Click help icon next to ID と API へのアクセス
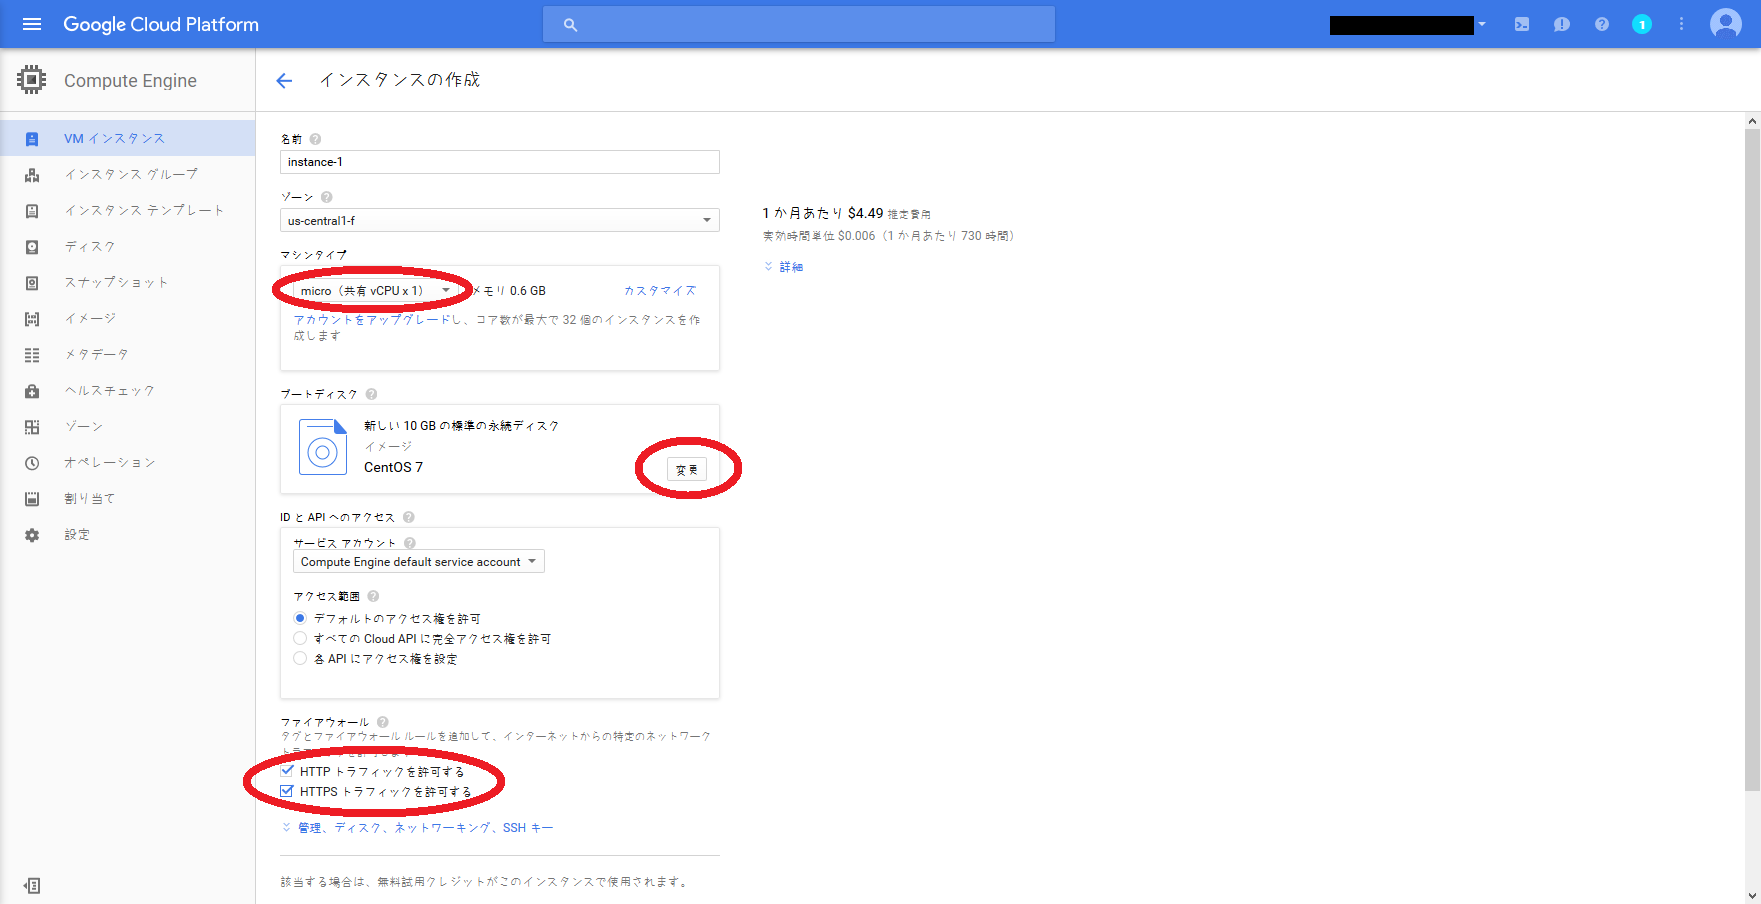 (x=409, y=517)
